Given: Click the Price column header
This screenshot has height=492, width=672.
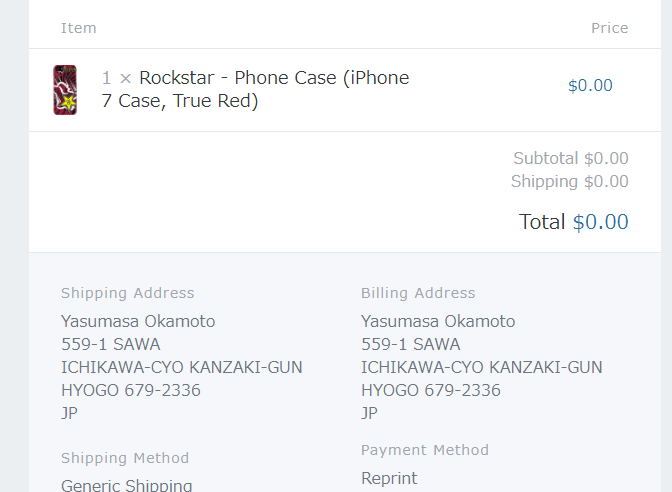Looking at the screenshot, I should coord(609,28).
